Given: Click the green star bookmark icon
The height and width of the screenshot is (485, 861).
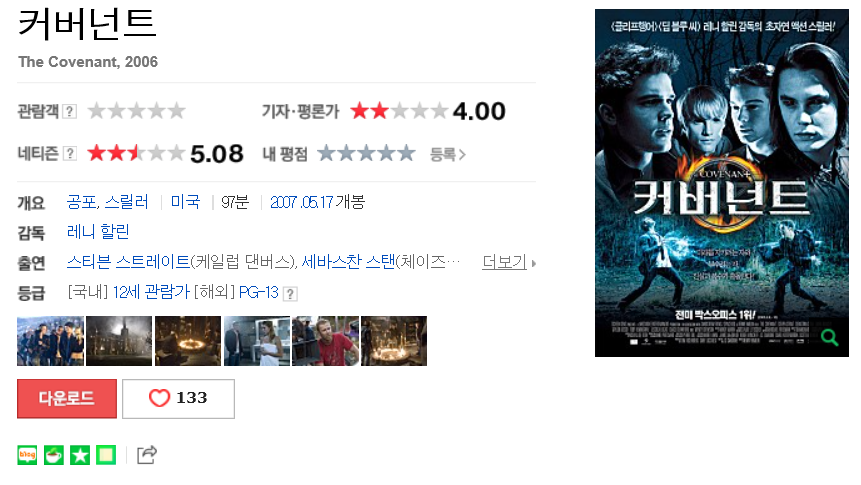Looking at the screenshot, I should pyautogui.click(x=80, y=455).
